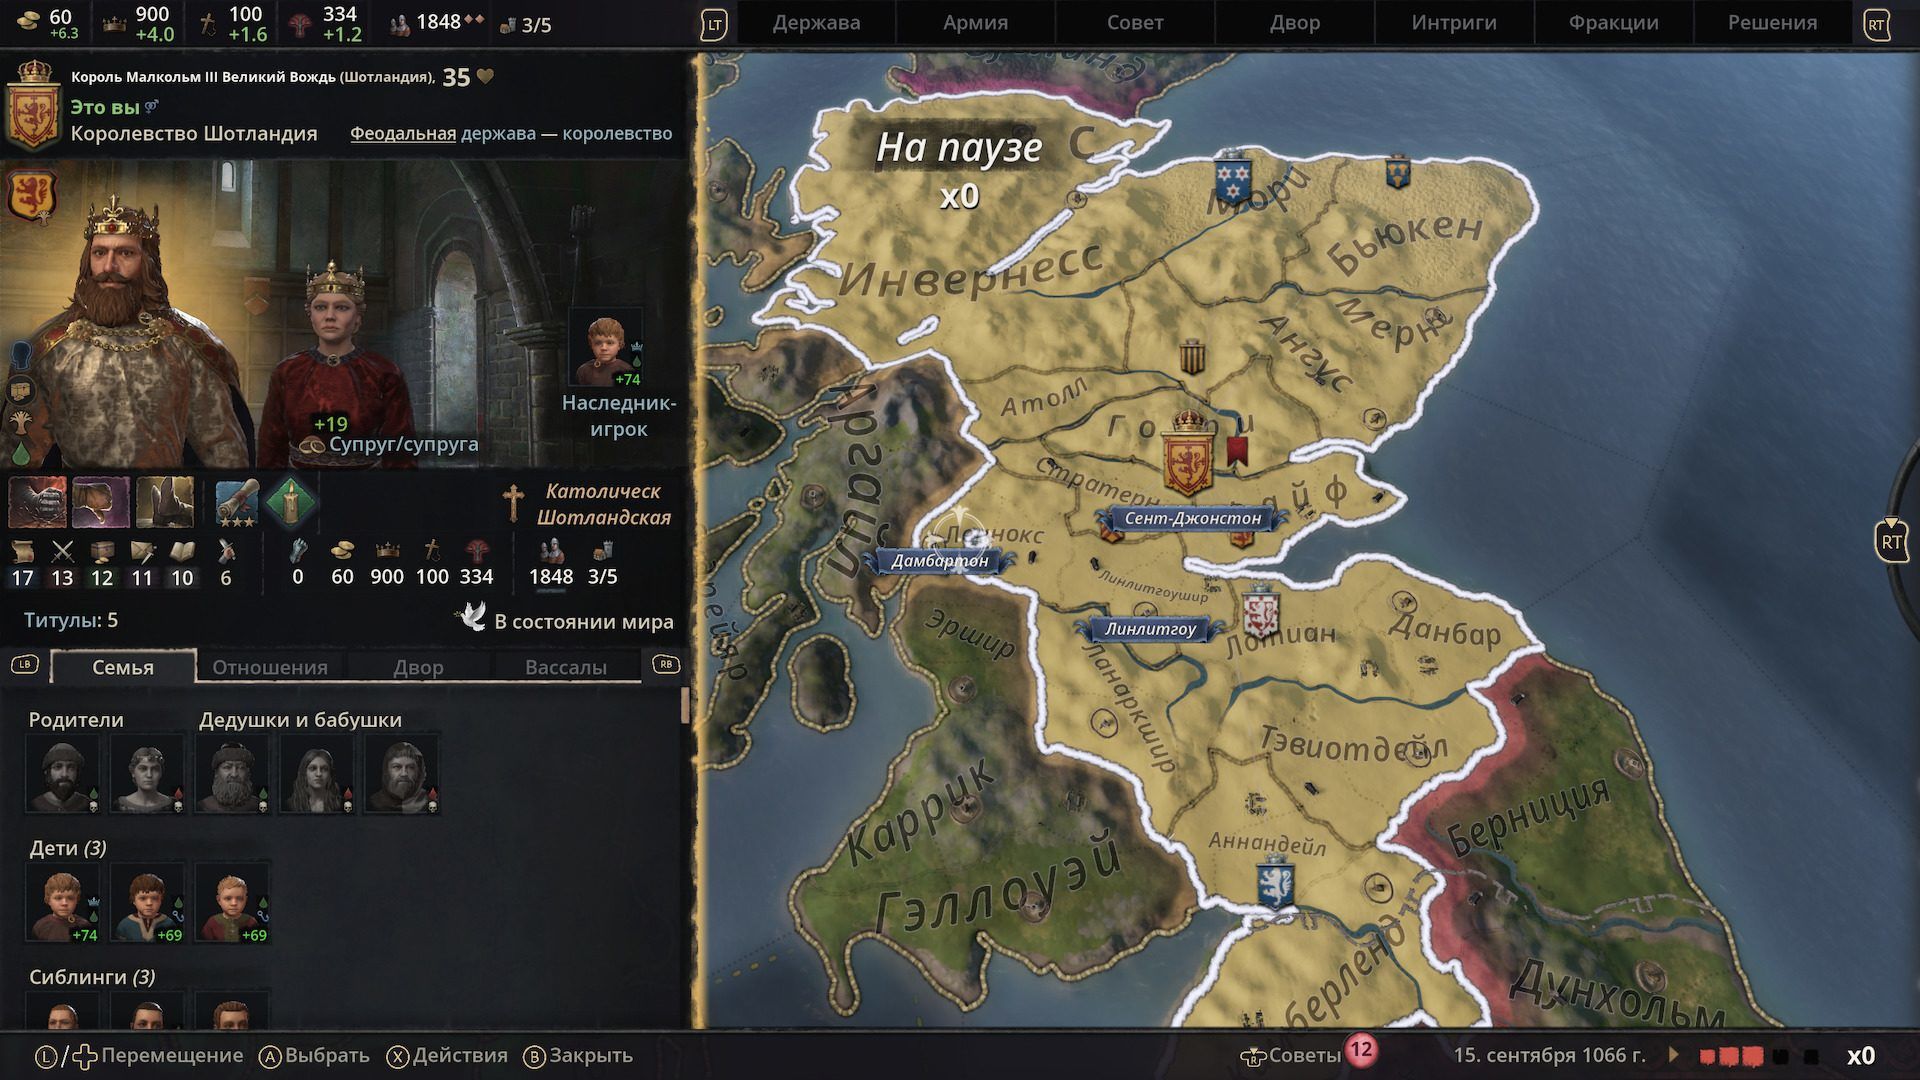Switch to the Отношения tab
This screenshot has width=1920, height=1080.
coord(270,667)
